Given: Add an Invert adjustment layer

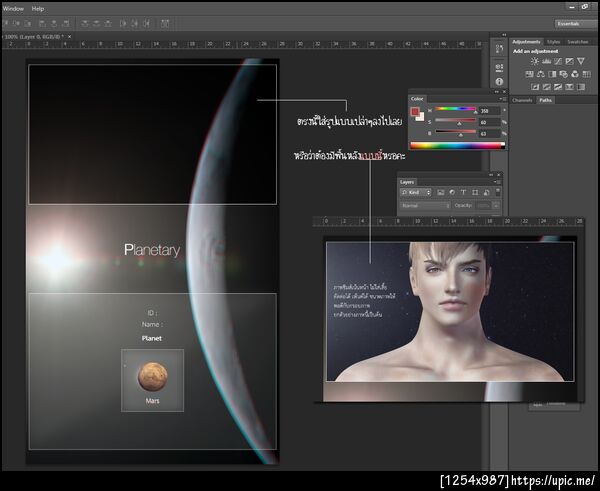Looking at the screenshot, I should pos(535,87).
